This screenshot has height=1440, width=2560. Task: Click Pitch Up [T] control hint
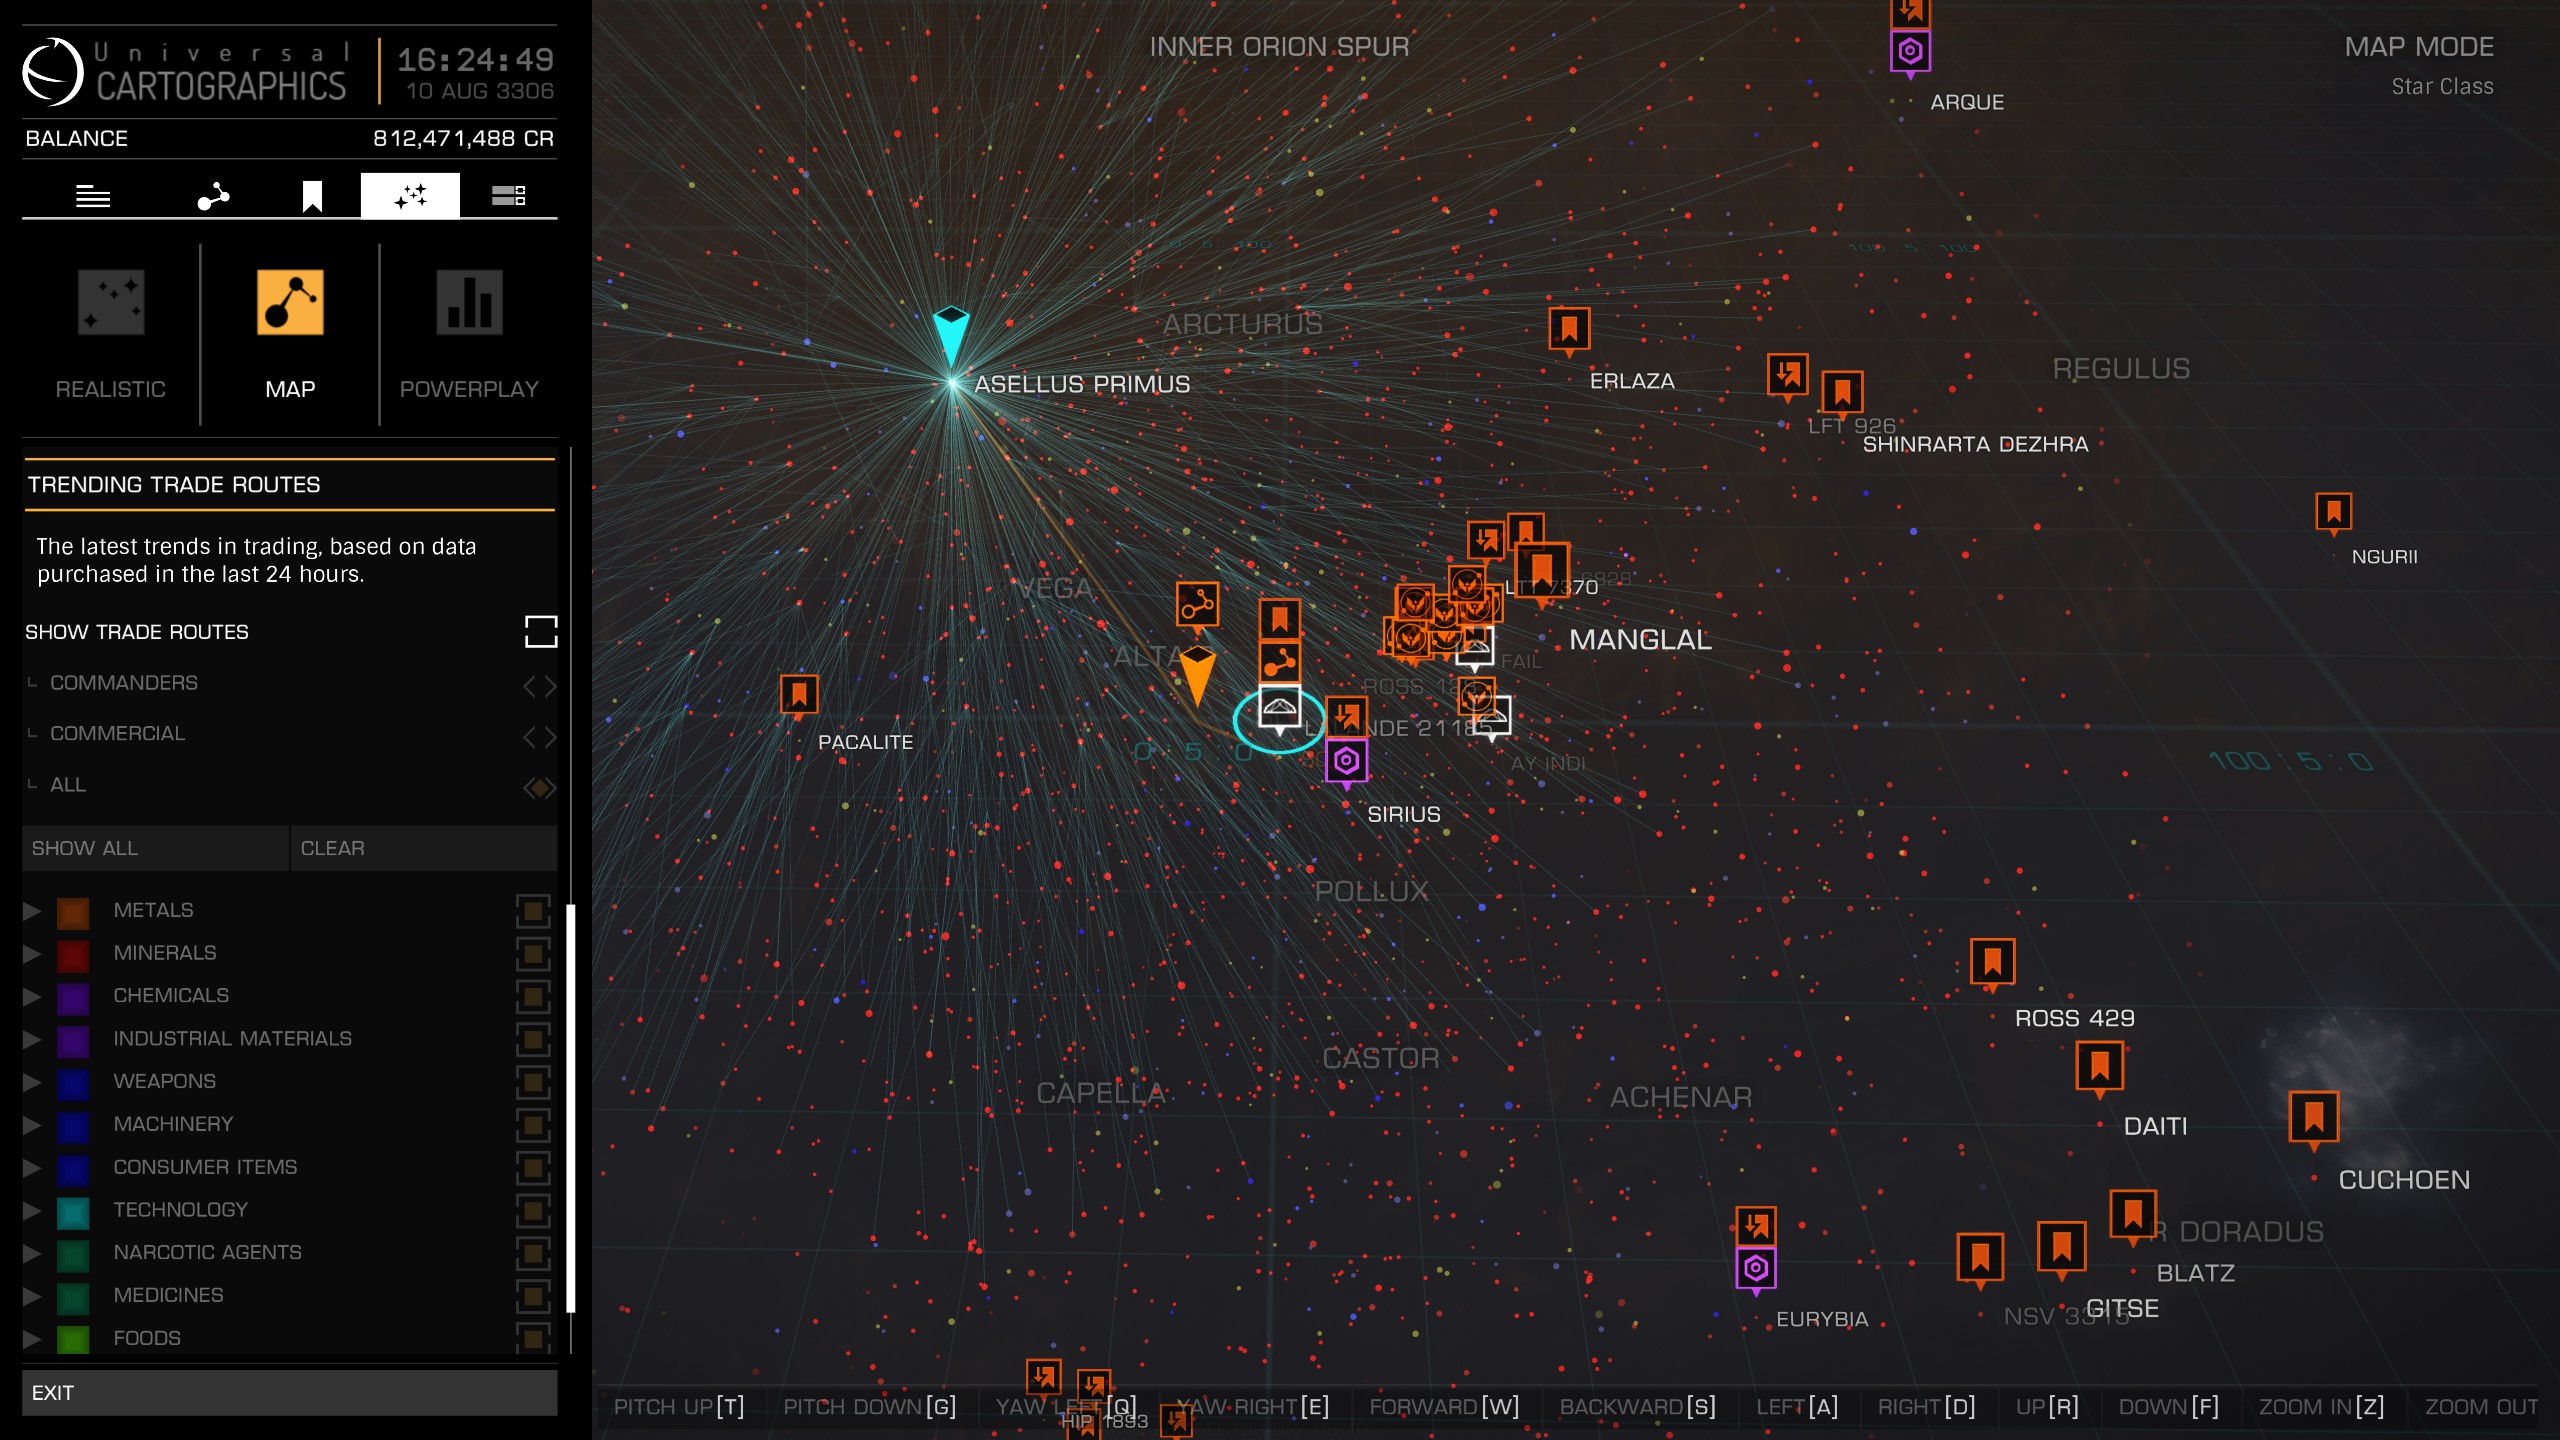tap(679, 1407)
